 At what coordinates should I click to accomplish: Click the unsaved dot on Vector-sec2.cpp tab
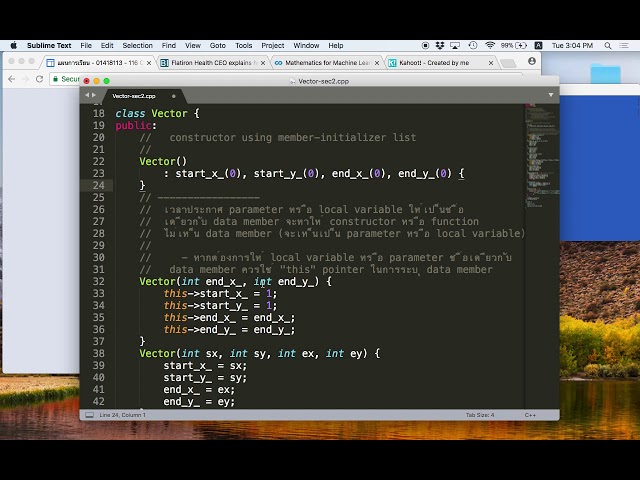[x=173, y=96]
